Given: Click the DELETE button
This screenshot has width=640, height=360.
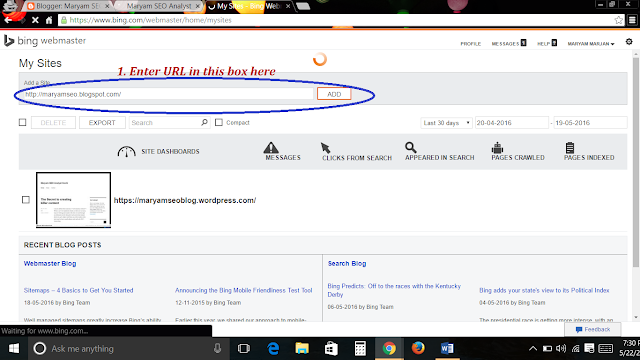Looking at the screenshot, I should click(x=53, y=123).
